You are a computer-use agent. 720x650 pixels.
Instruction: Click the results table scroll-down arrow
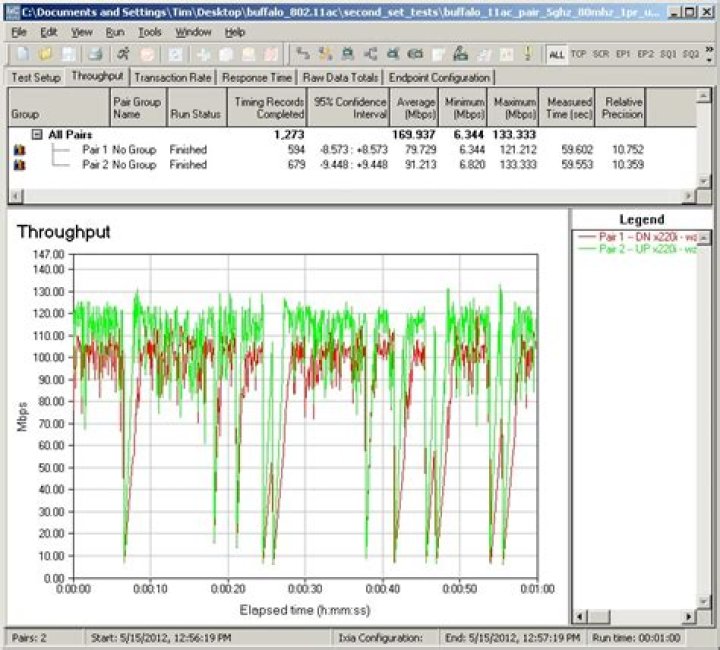703,181
